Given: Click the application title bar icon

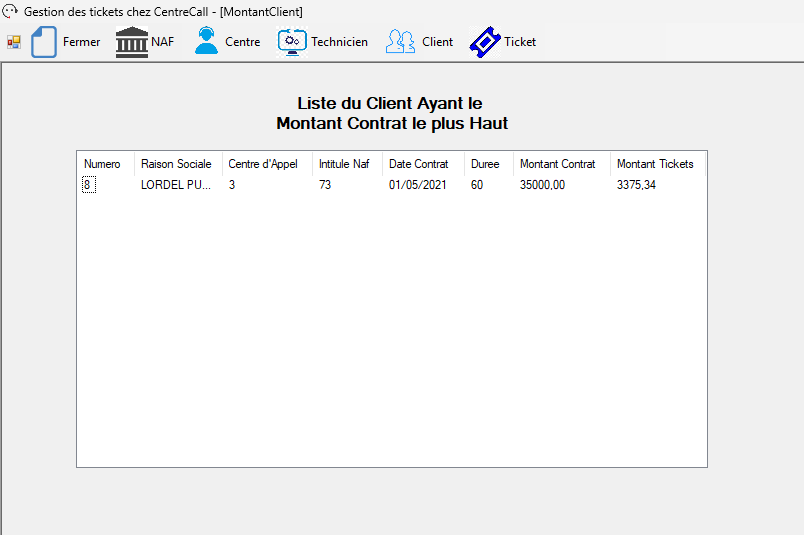Looking at the screenshot, I should [11, 12].
